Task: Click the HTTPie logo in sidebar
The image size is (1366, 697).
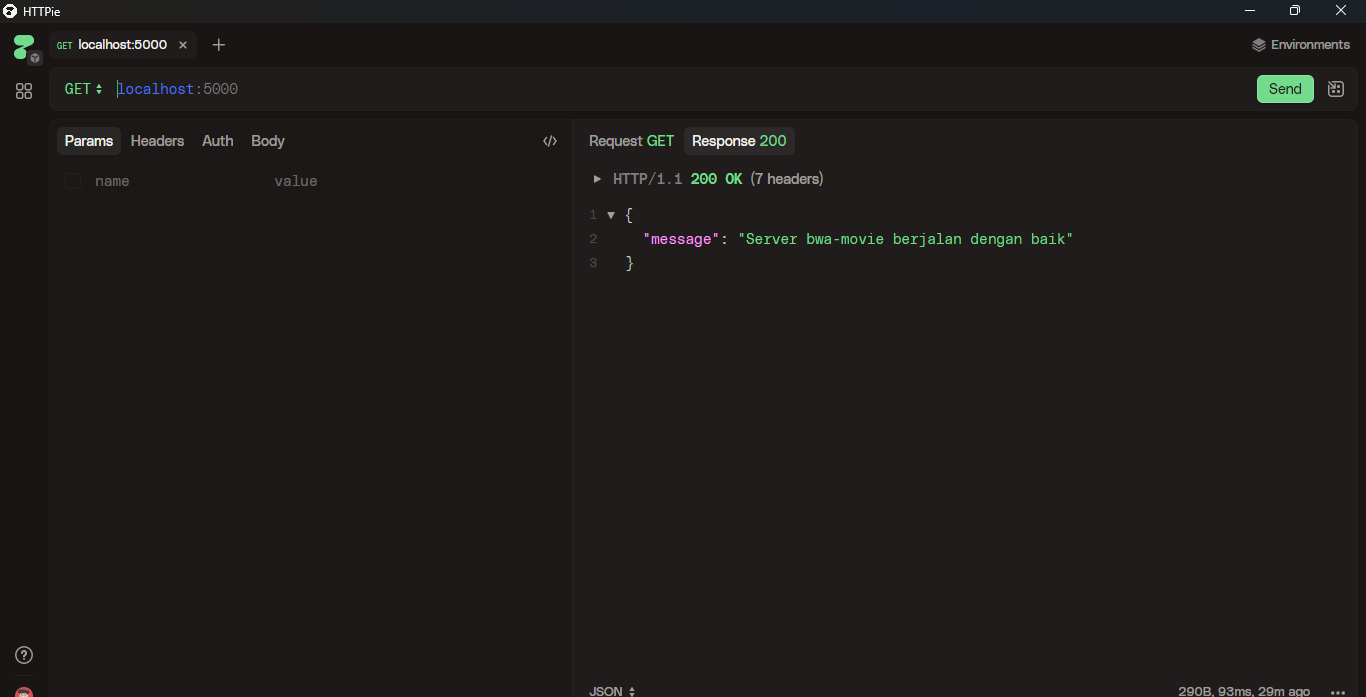Action: point(23,47)
